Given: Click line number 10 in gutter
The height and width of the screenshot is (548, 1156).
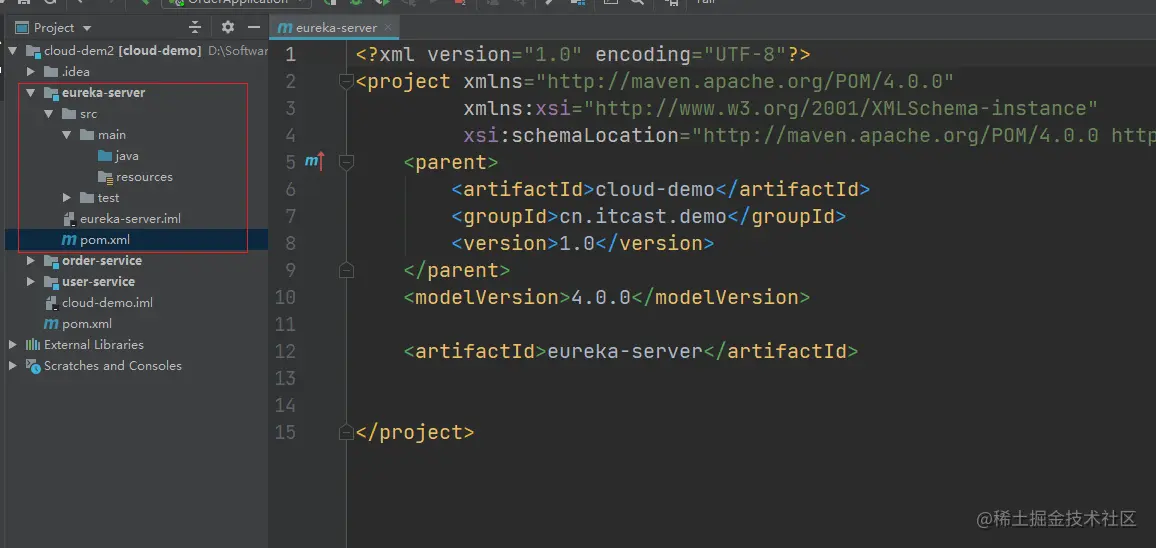Looking at the screenshot, I should (x=285, y=297).
